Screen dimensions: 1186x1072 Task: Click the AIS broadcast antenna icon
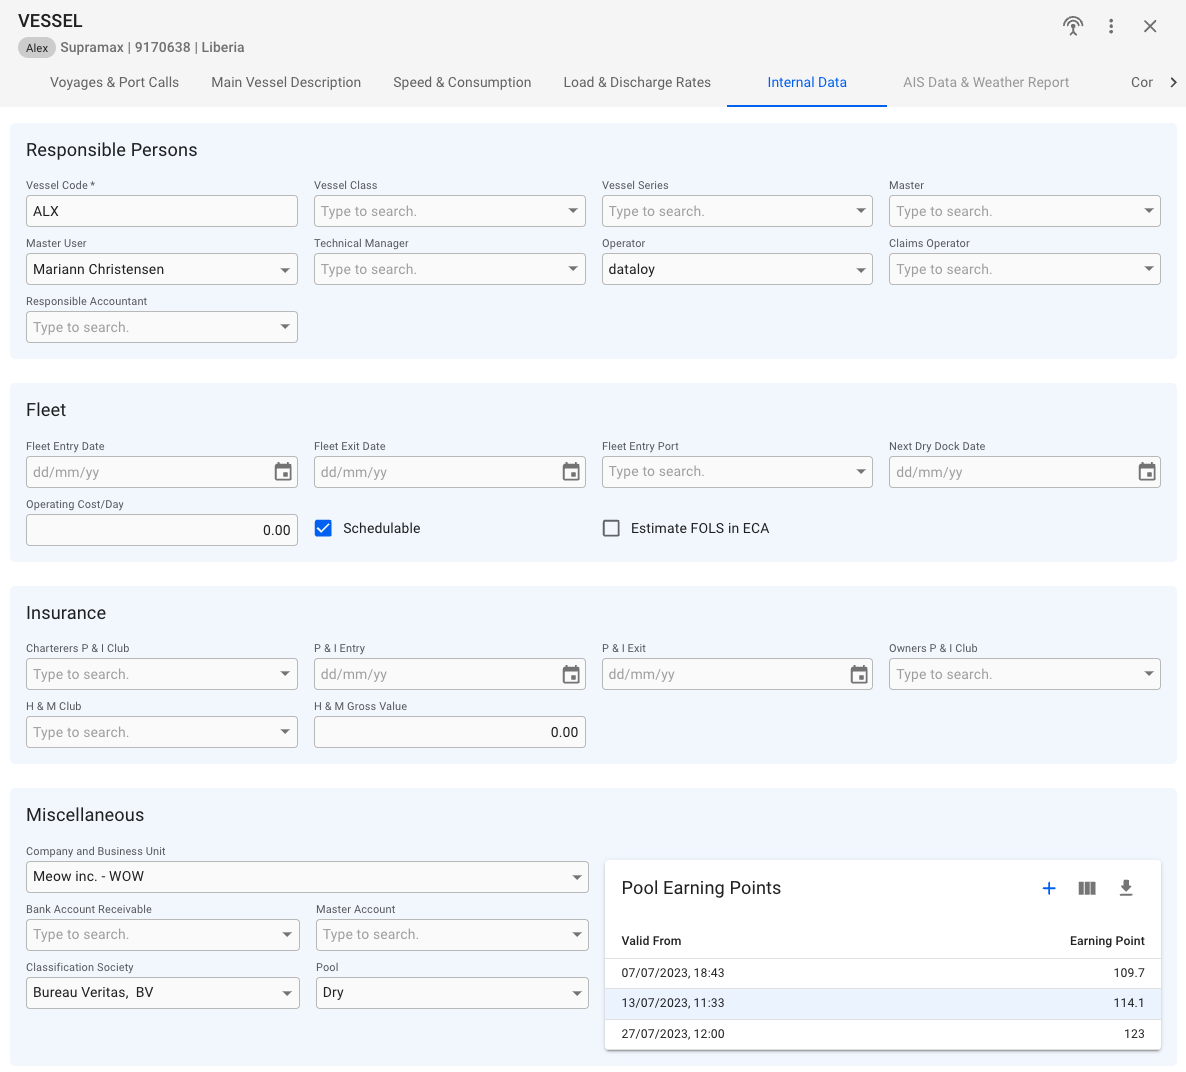(x=1073, y=26)
